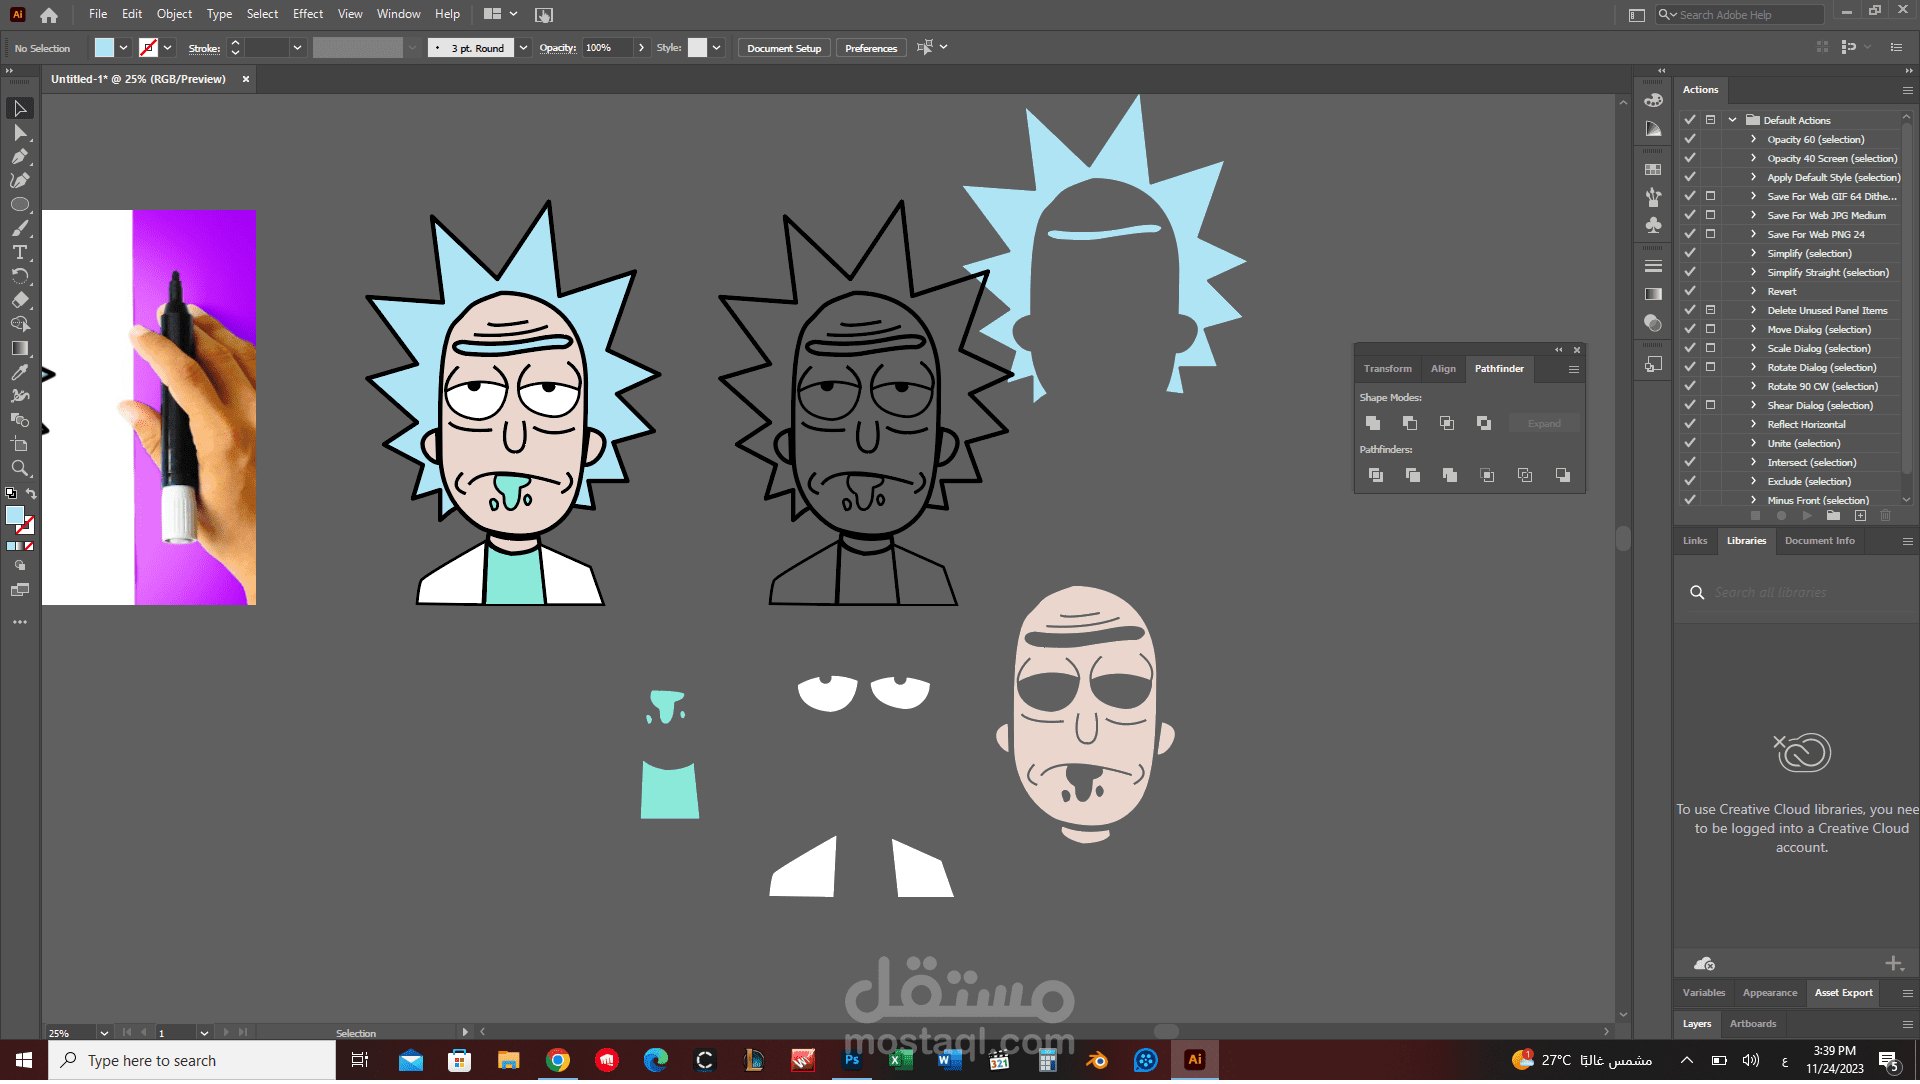Click Minus Back pathfinder icon
1920x1084 pixels.
(x=1563, y=475)
